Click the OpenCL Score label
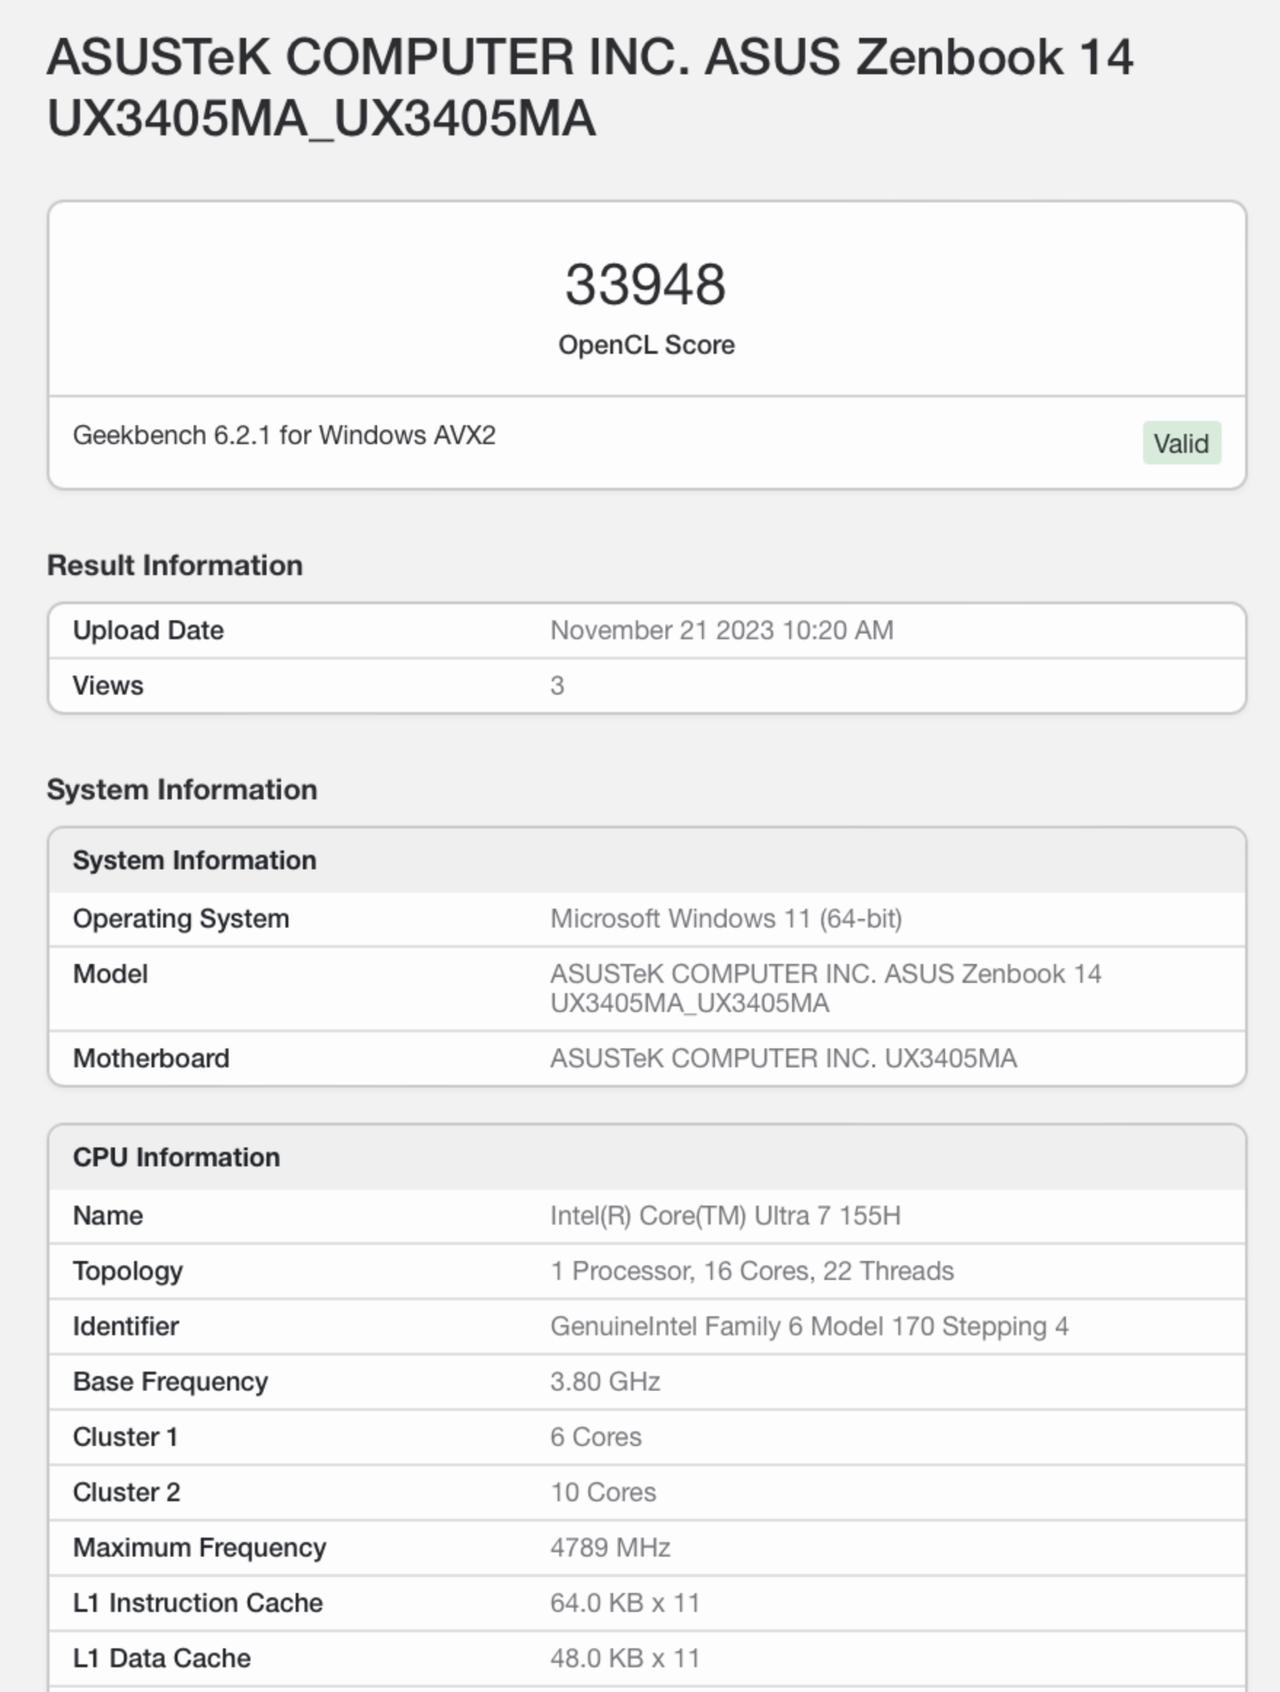Viewport: 1280px width, 1692px height. coord(646,345)
